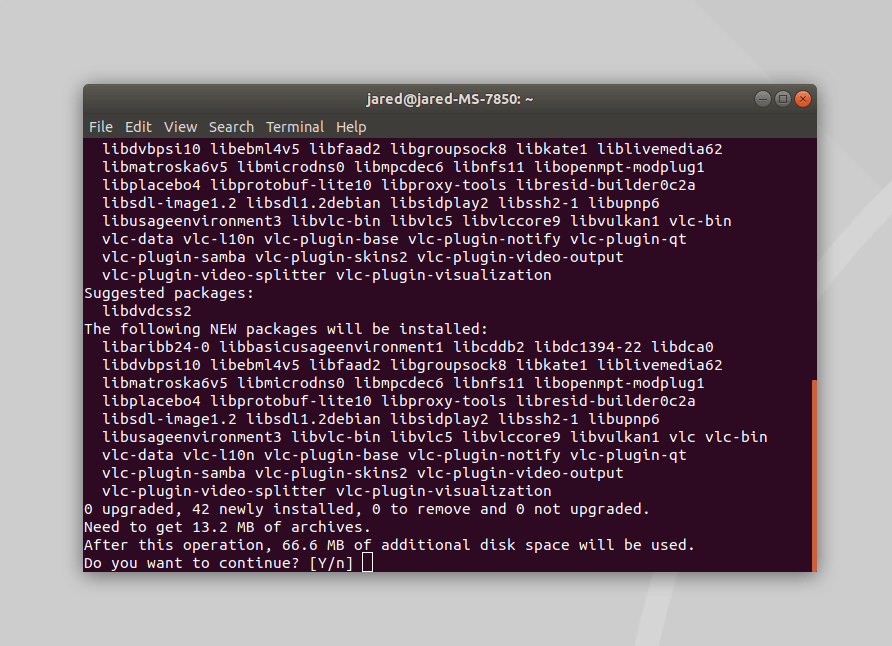This screenshot has height=646, width=892.
Task: Minimize the terminal window
Action: (762, 99)
